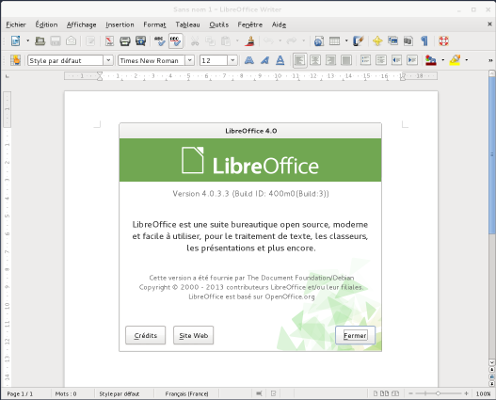
Task: Expand the paragraph style dropdown
Action: [108, 60]
